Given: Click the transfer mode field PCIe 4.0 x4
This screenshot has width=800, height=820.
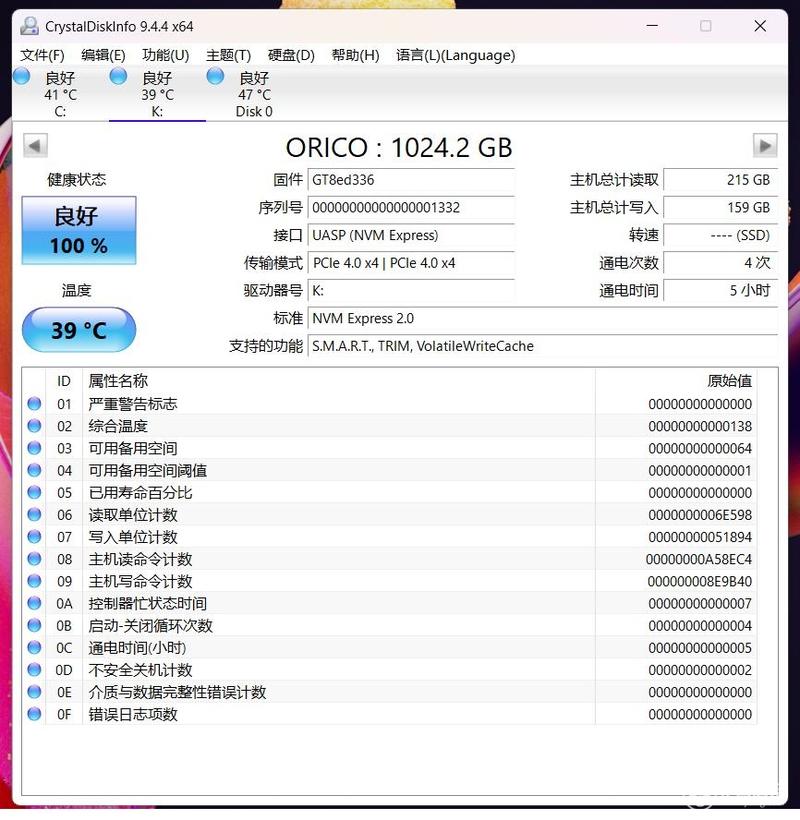Looking at the screenshot, I should [411, 263].
